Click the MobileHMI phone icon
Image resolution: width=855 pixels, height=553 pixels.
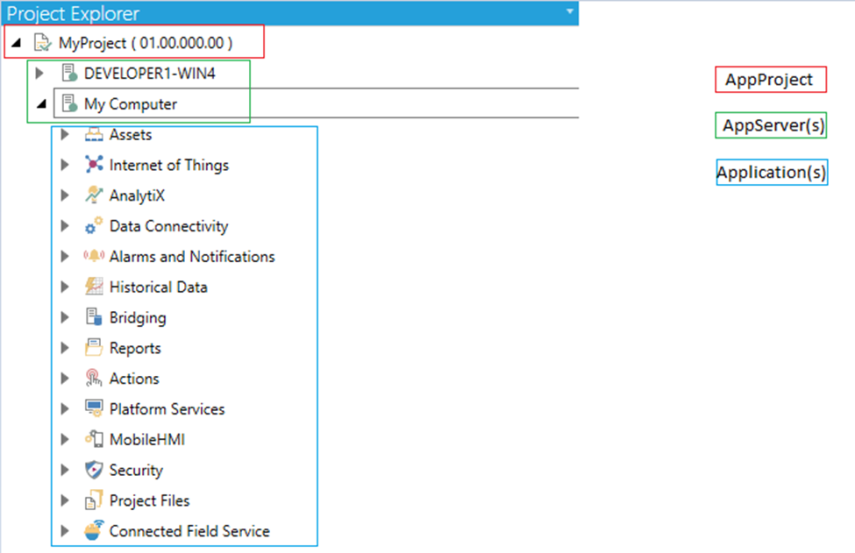(93, 439)
